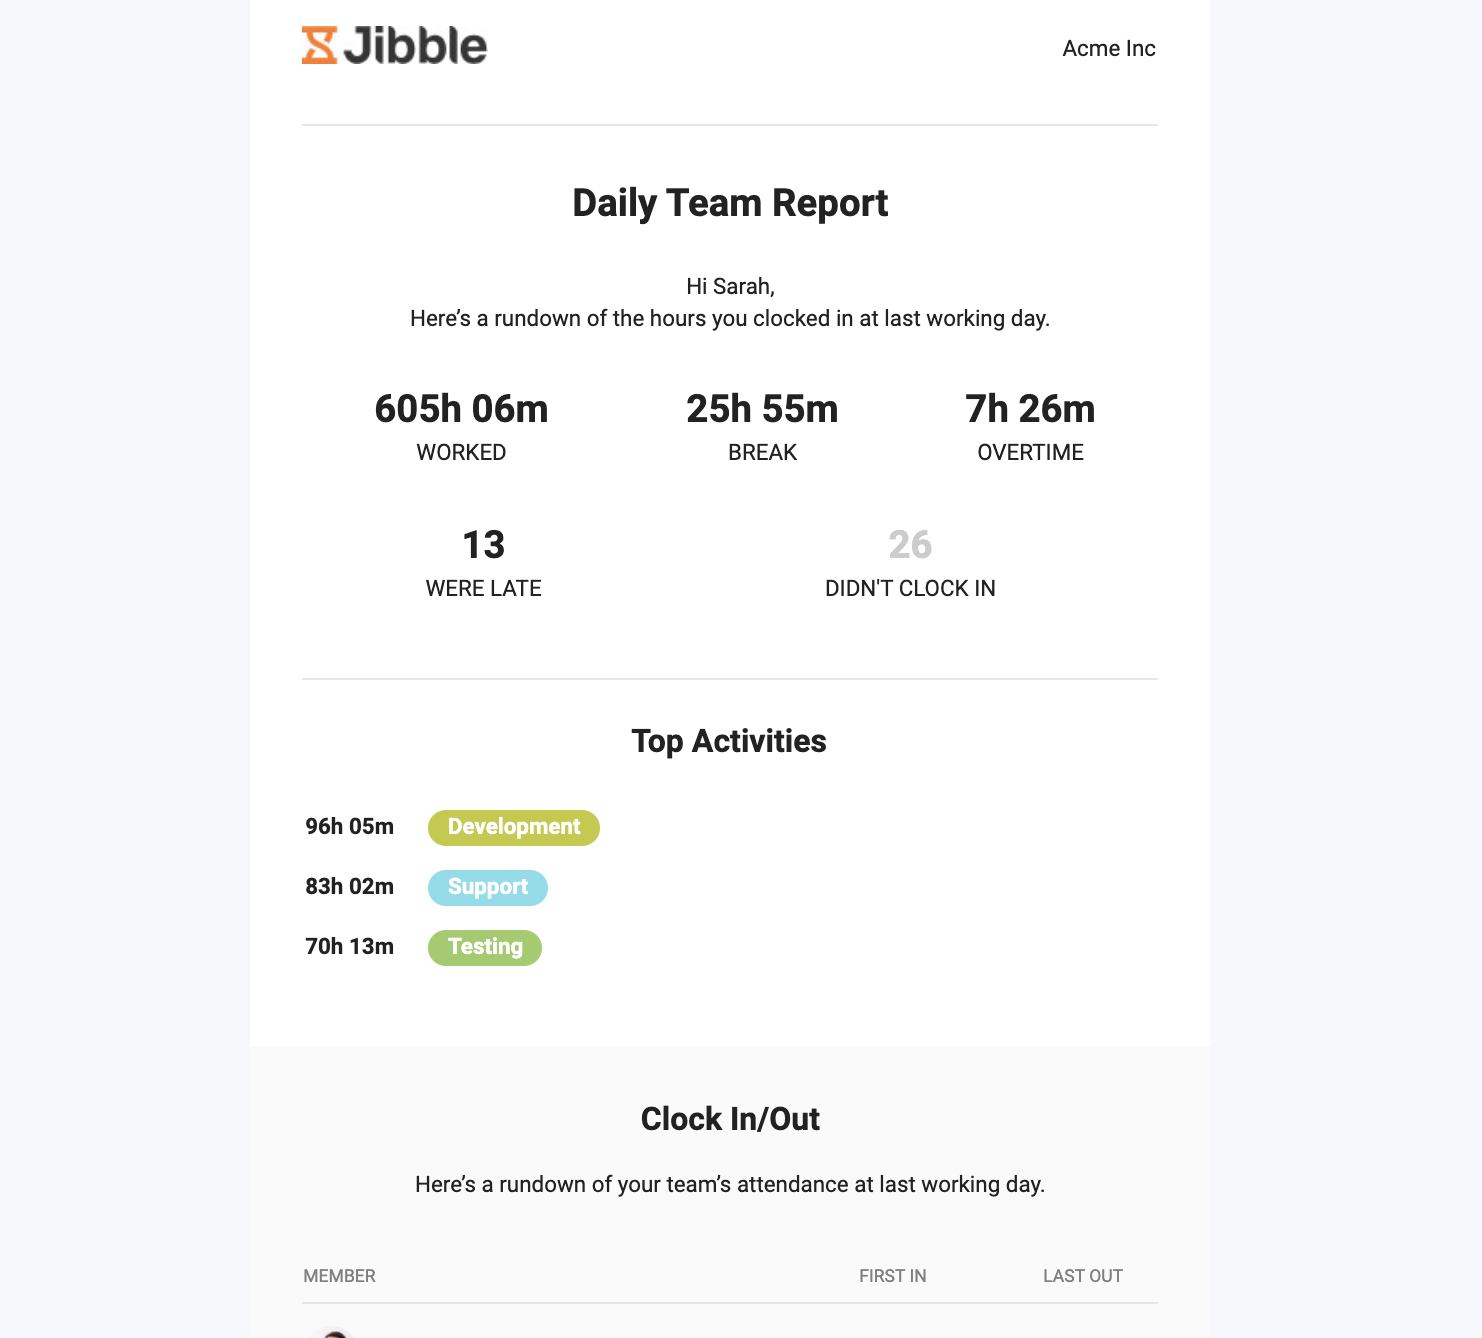The width and height of the screenshot is (1482, 1338).
Task: Select the Daily Team Report heading
Action: pos(730,203)
